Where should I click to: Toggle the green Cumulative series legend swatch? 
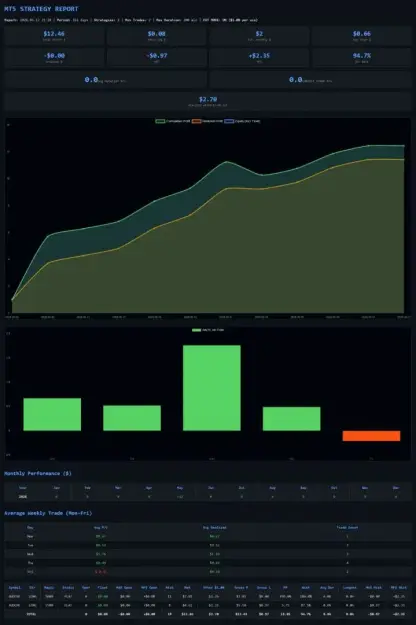click(160, 121)
